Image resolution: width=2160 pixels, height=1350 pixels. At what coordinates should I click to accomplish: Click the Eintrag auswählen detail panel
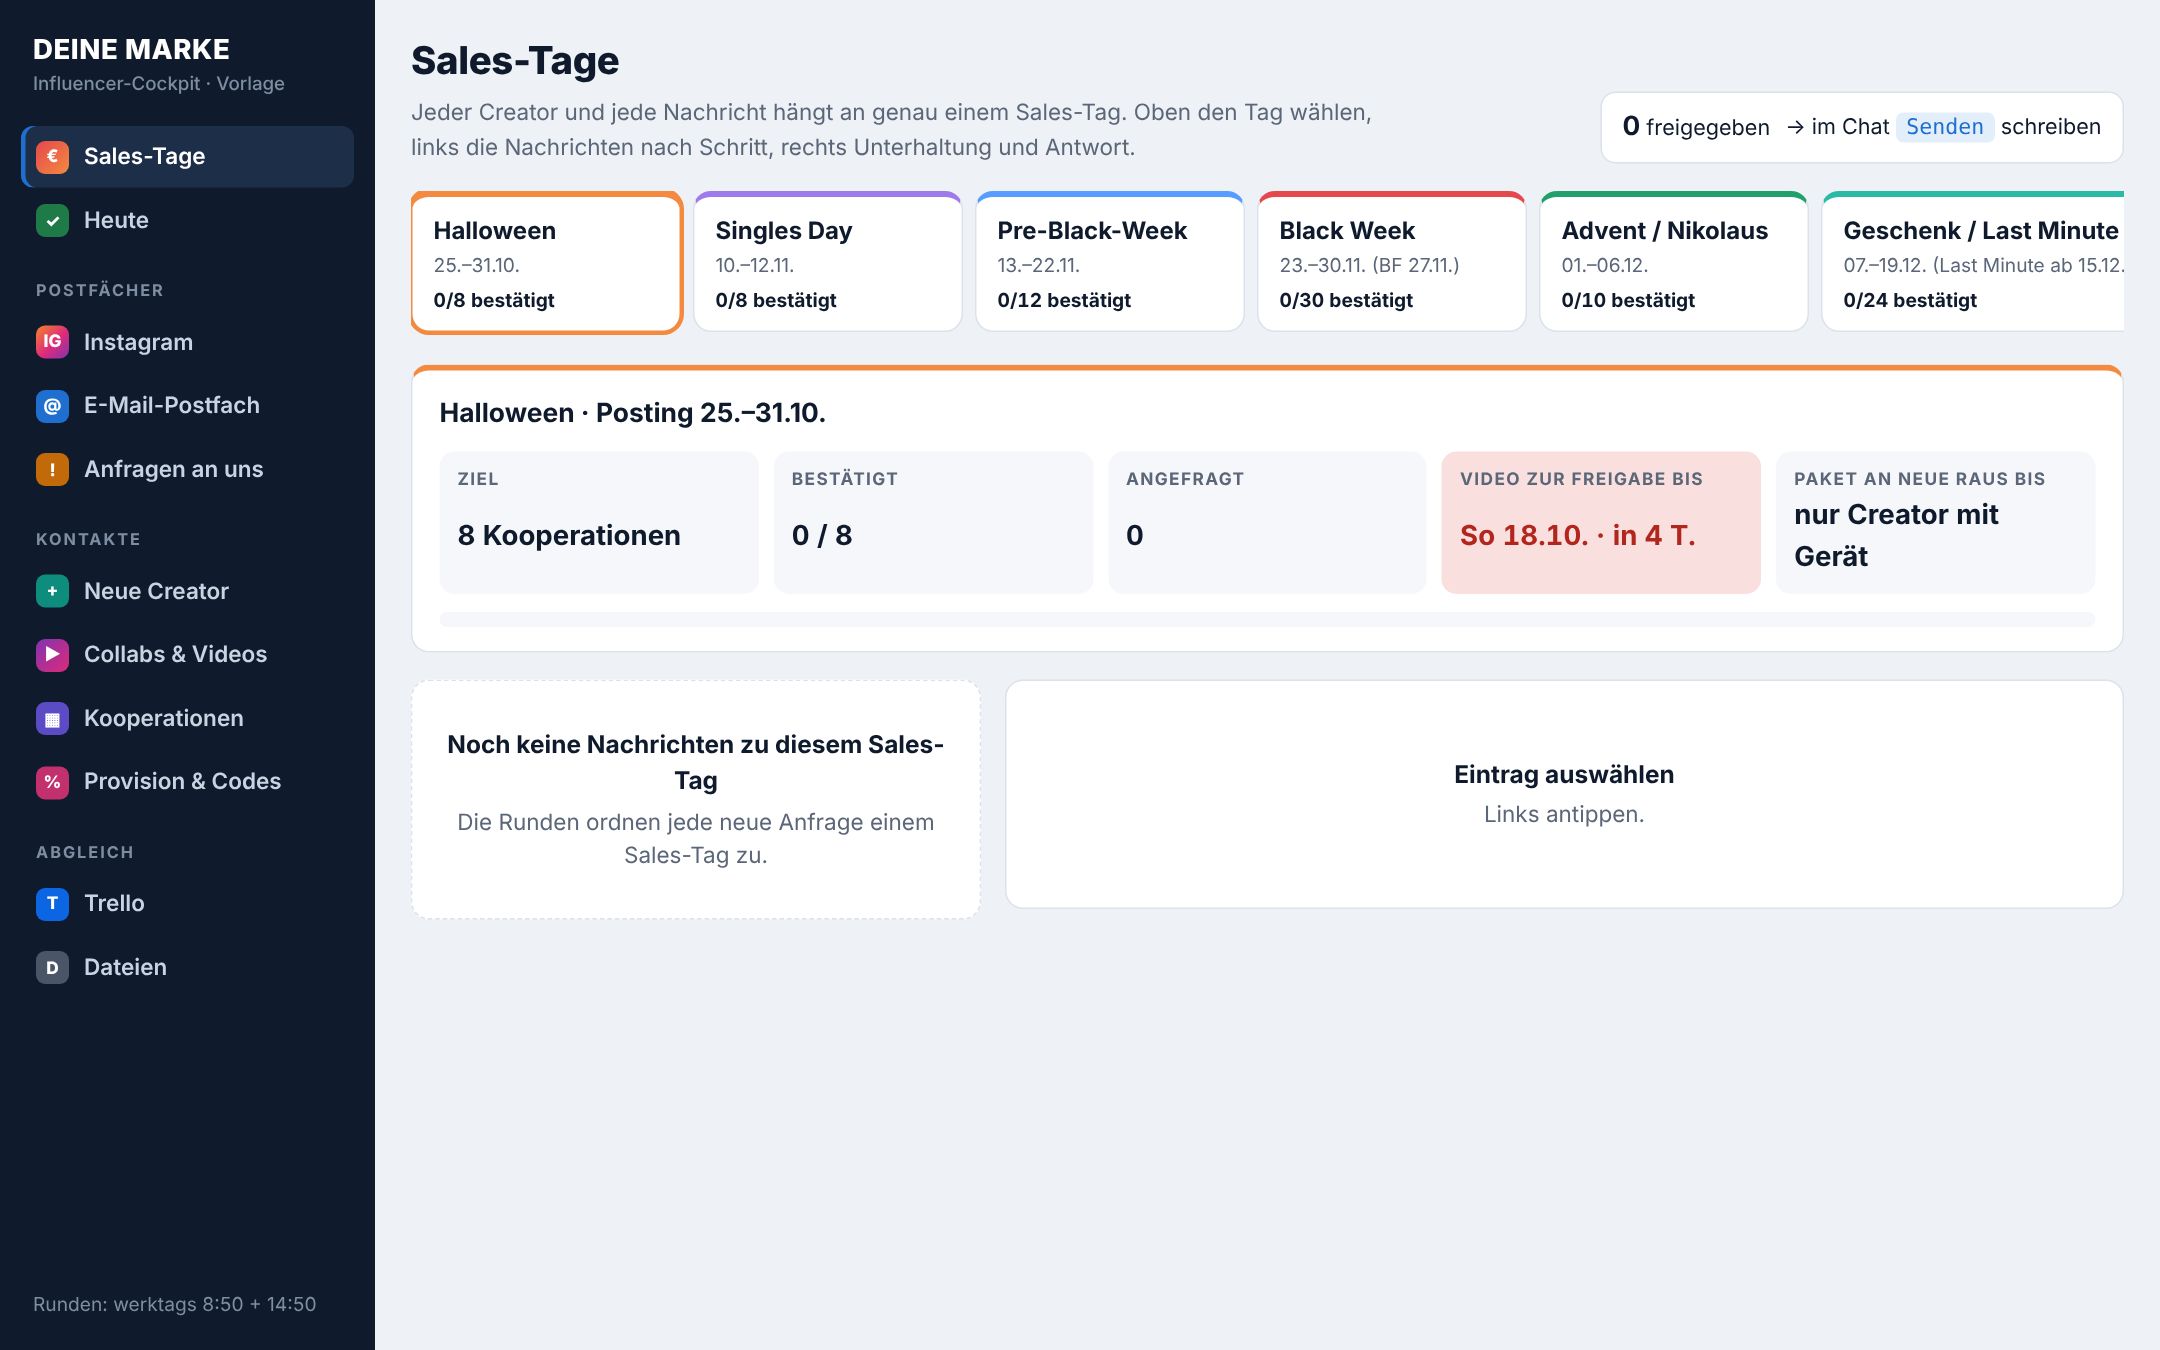click(1564, 794)
